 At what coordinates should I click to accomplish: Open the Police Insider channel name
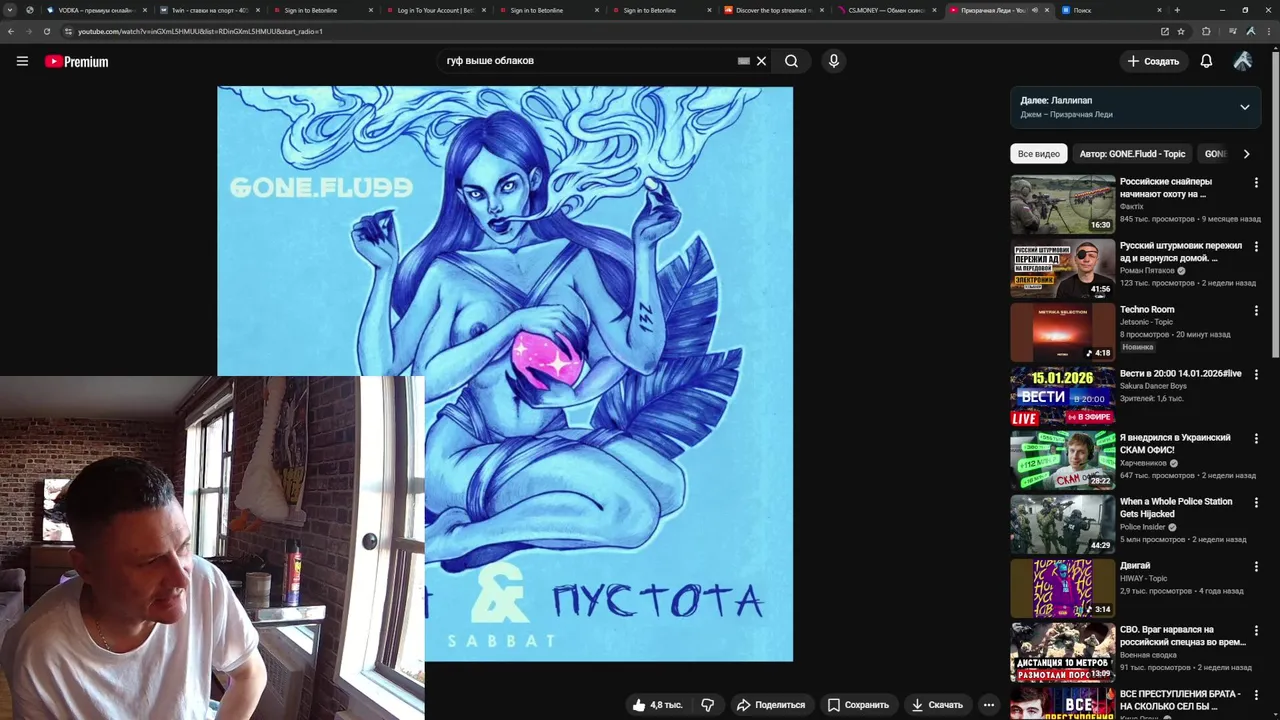[x=1141, y=527]
